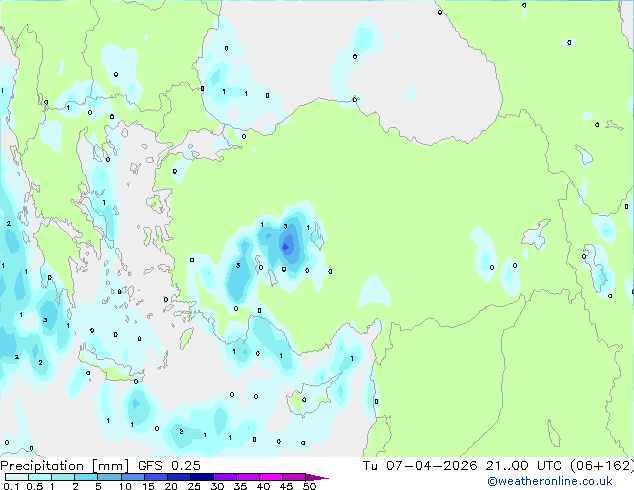The width and height of the screenshot is (634, 490).
Task: Click legend tick label '35'
Action: pyautogui.click(x=240, y=486)
